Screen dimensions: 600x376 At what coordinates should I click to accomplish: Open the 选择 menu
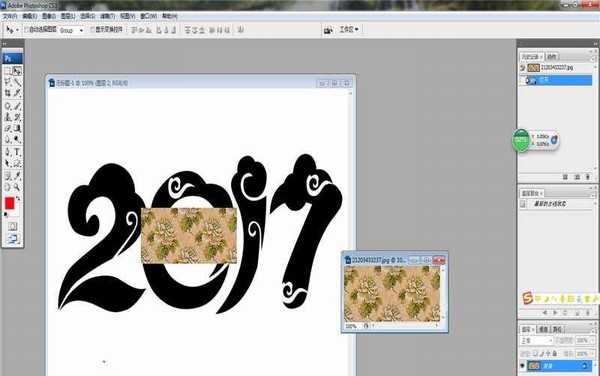point(87,16)
